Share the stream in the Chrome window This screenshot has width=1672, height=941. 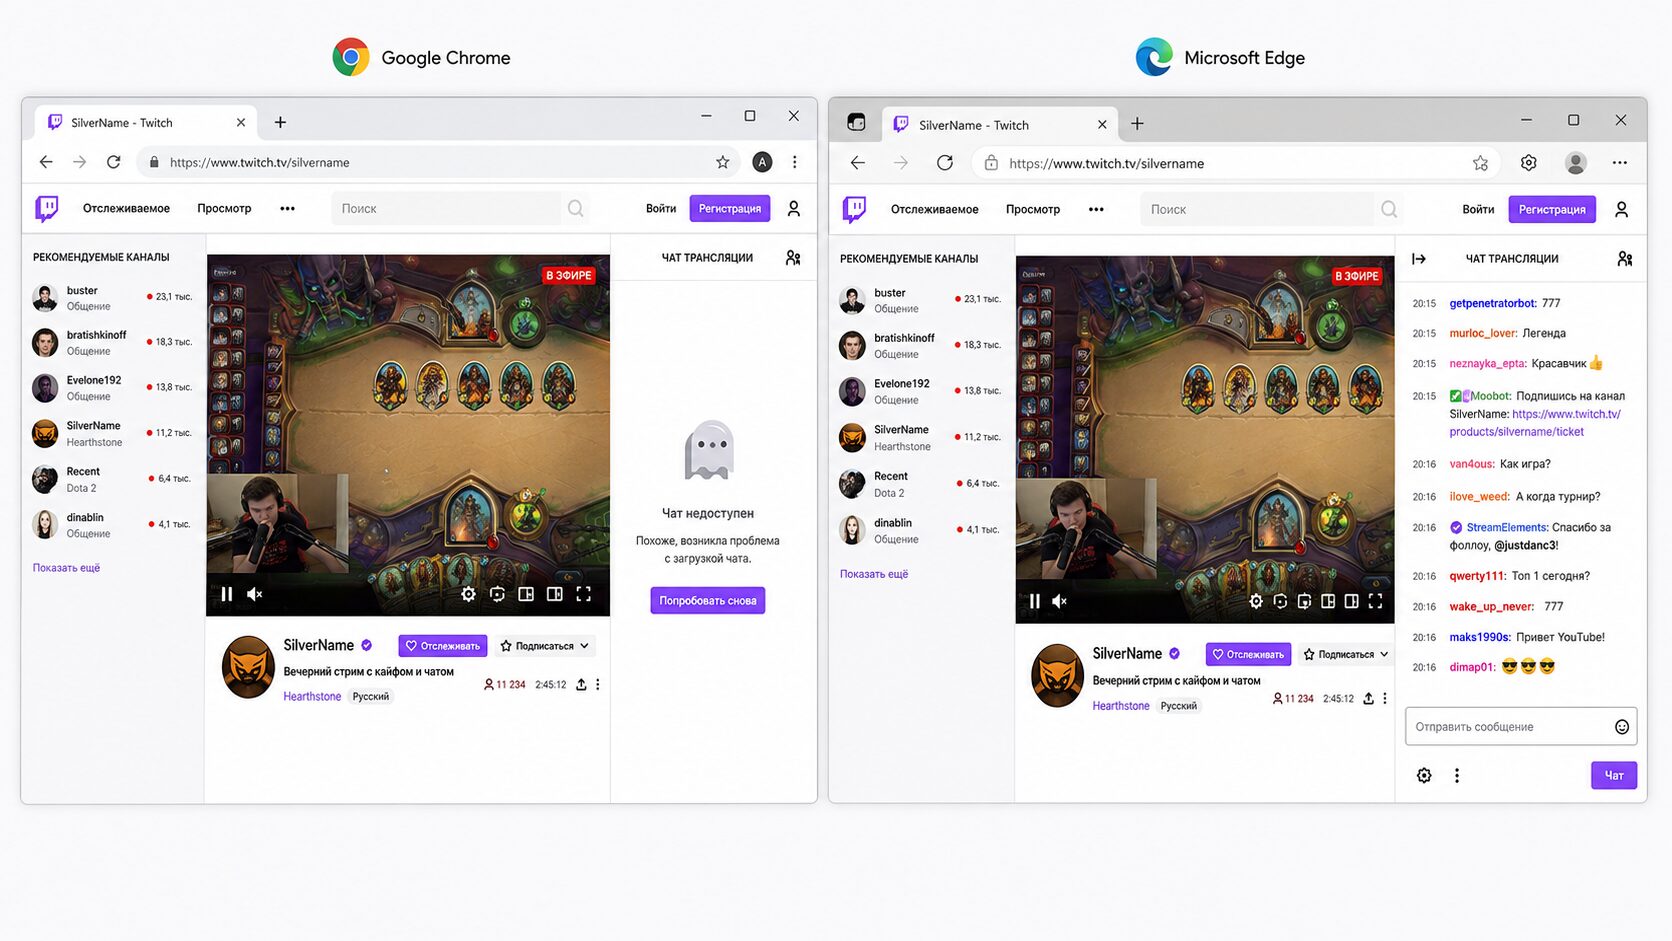(x=581, y=685)
